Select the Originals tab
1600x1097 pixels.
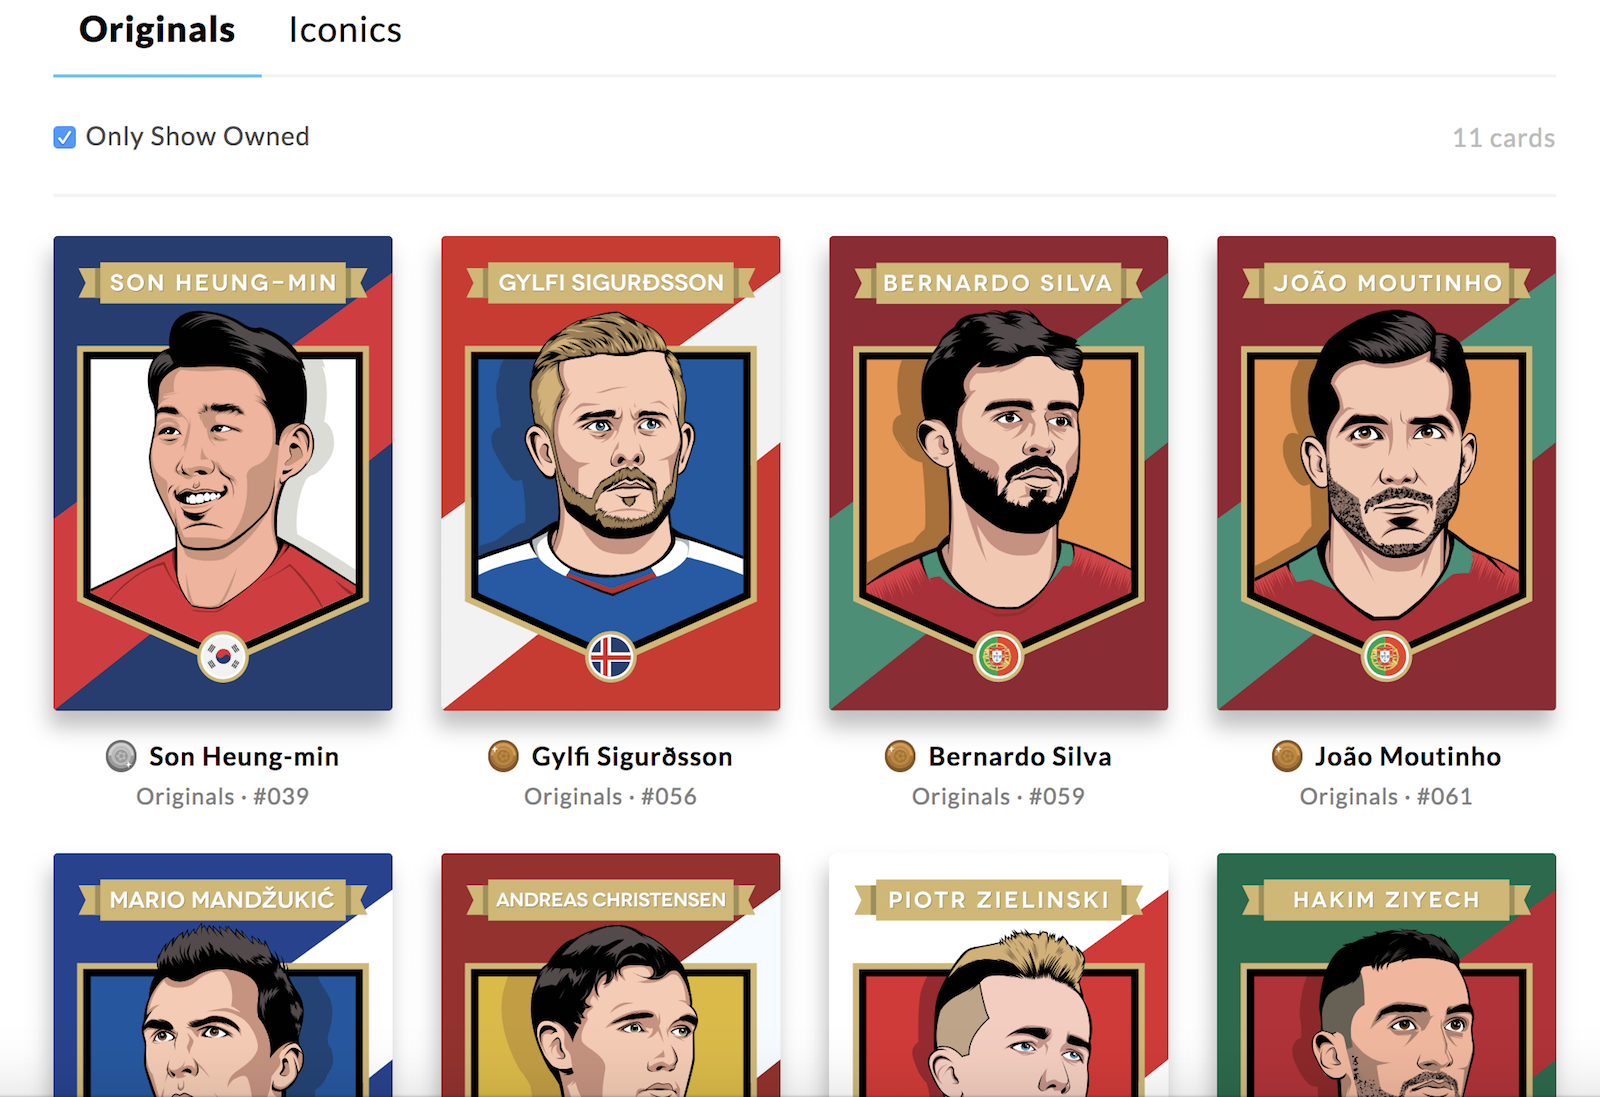point(156,30)
